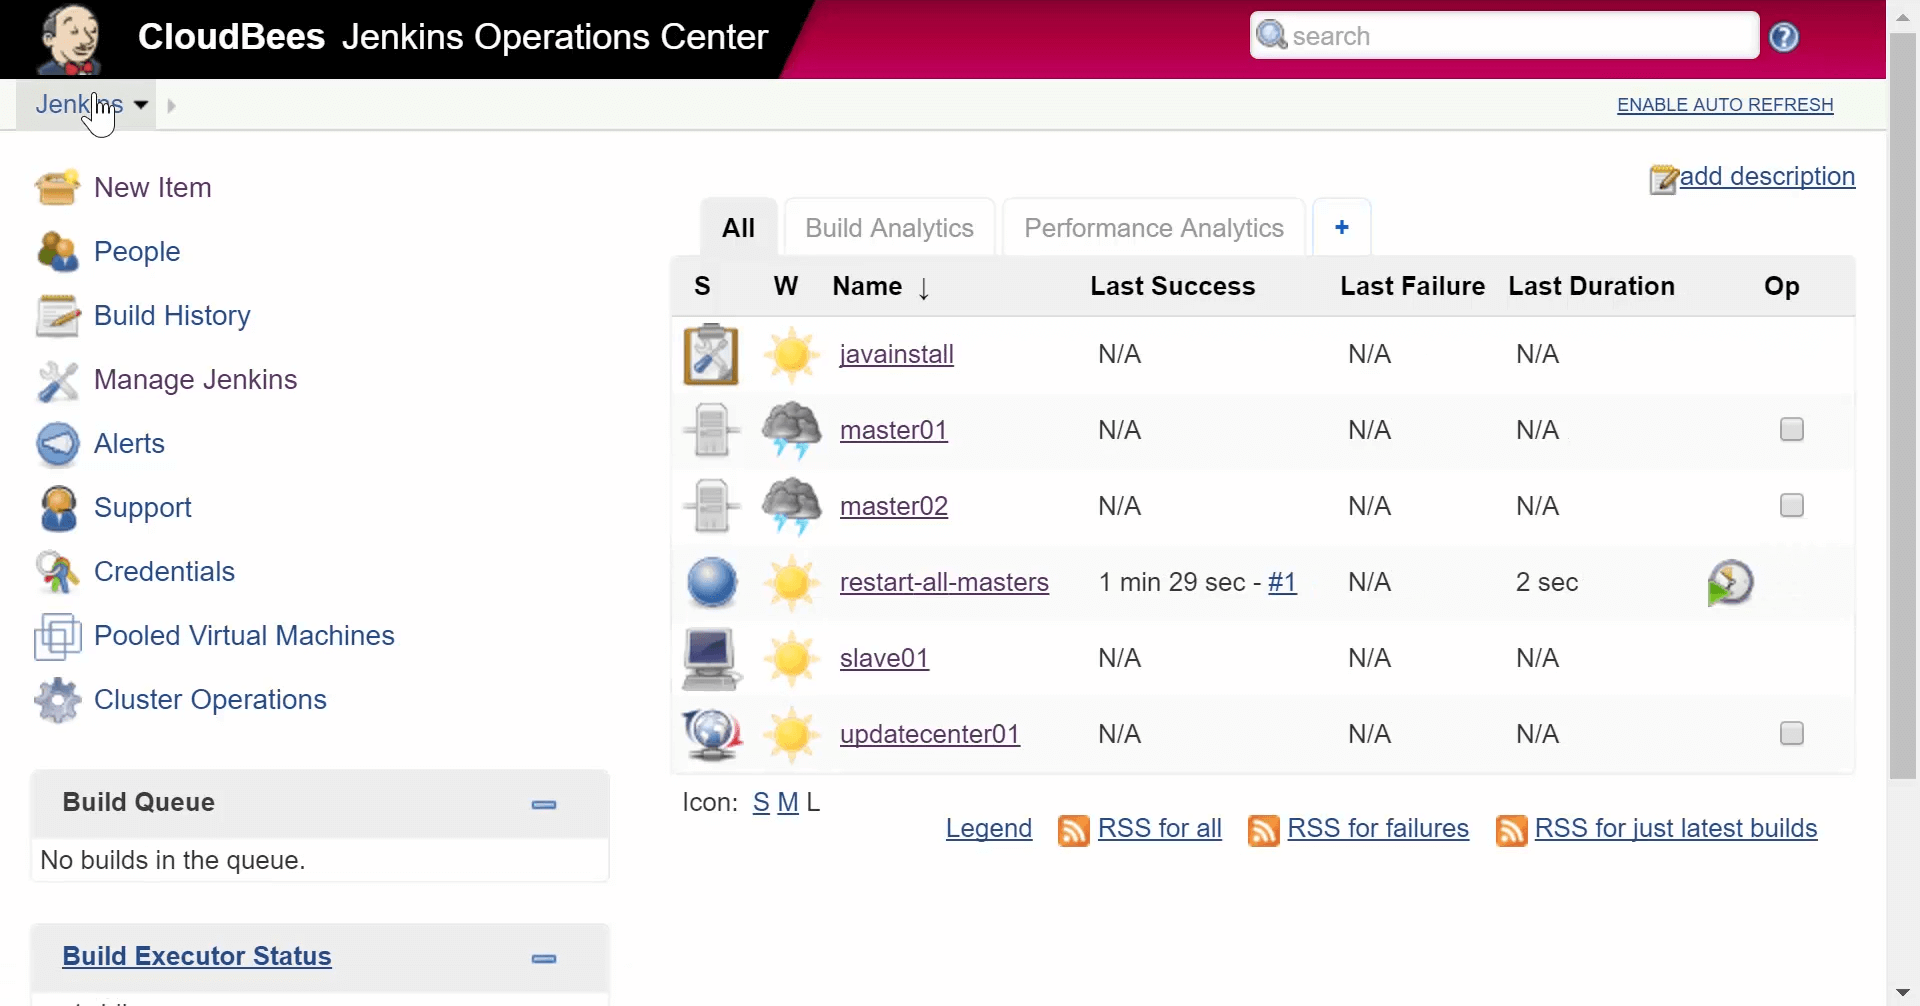Click the add description edit icon
Viewport: 1920px width, 1006px height.
[1663, 179]
